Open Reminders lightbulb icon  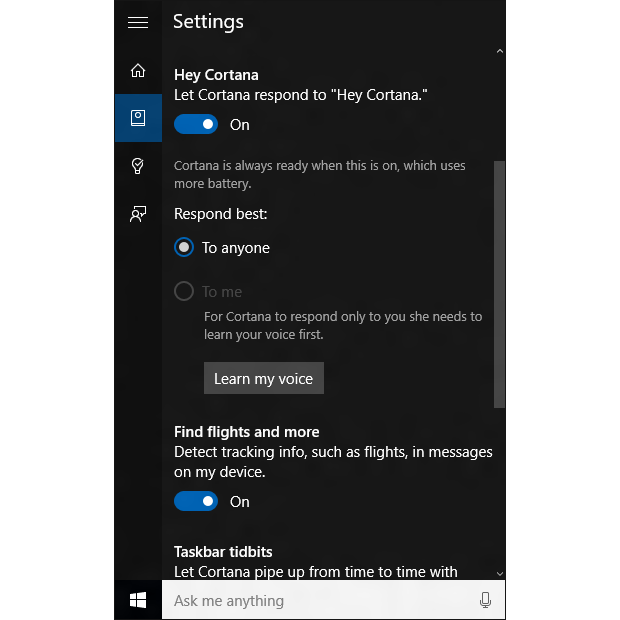click(x=138, y=166)
